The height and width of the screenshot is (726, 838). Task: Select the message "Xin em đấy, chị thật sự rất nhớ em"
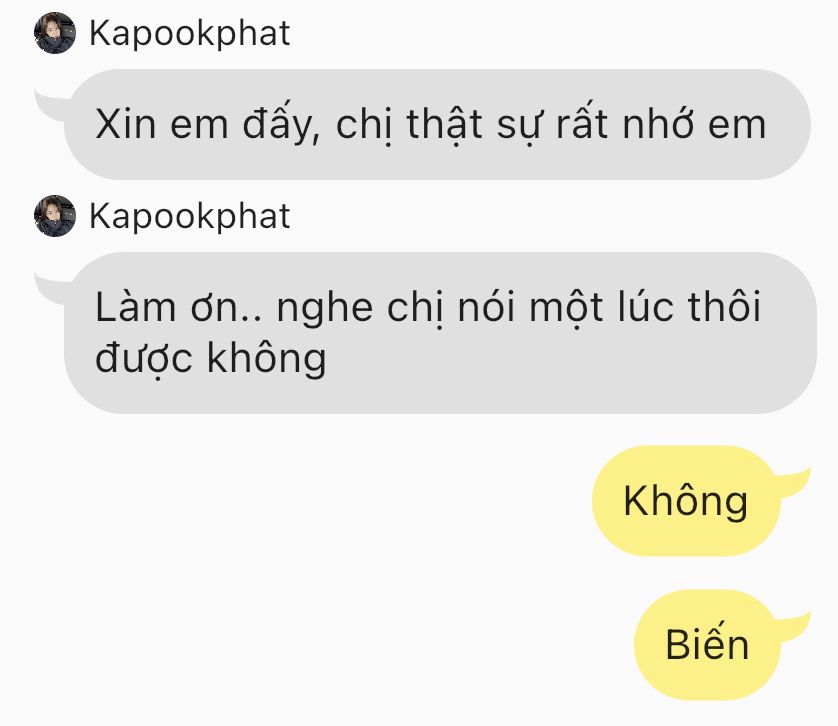437,124
